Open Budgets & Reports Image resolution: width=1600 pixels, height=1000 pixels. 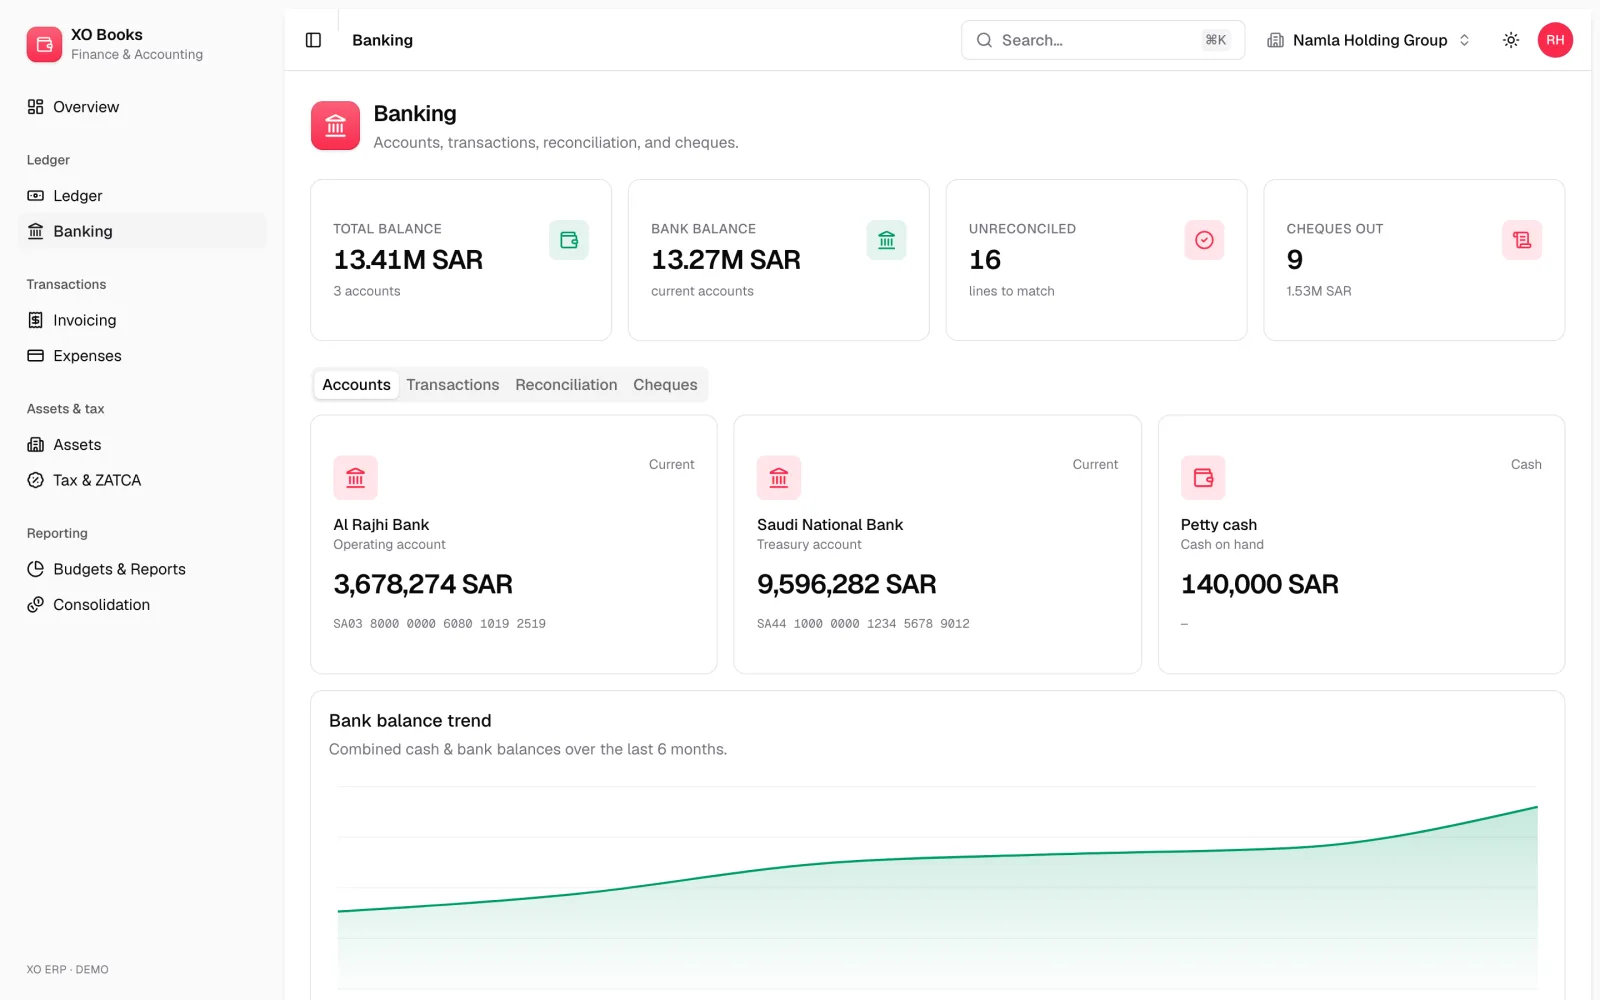click(x=142, y=569)
